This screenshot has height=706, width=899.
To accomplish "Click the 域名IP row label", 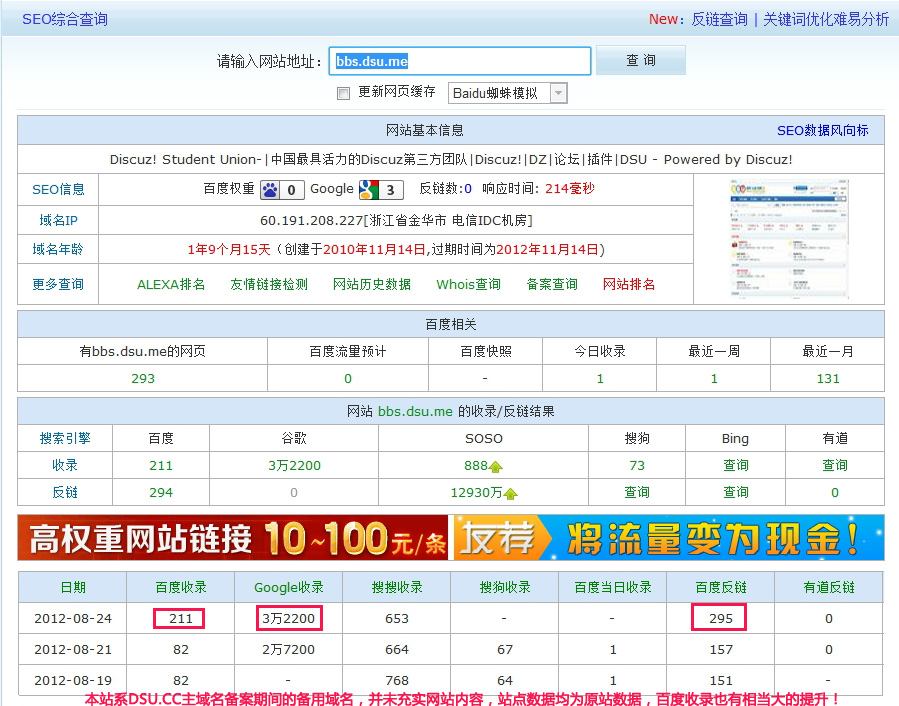I will (58, 220).
